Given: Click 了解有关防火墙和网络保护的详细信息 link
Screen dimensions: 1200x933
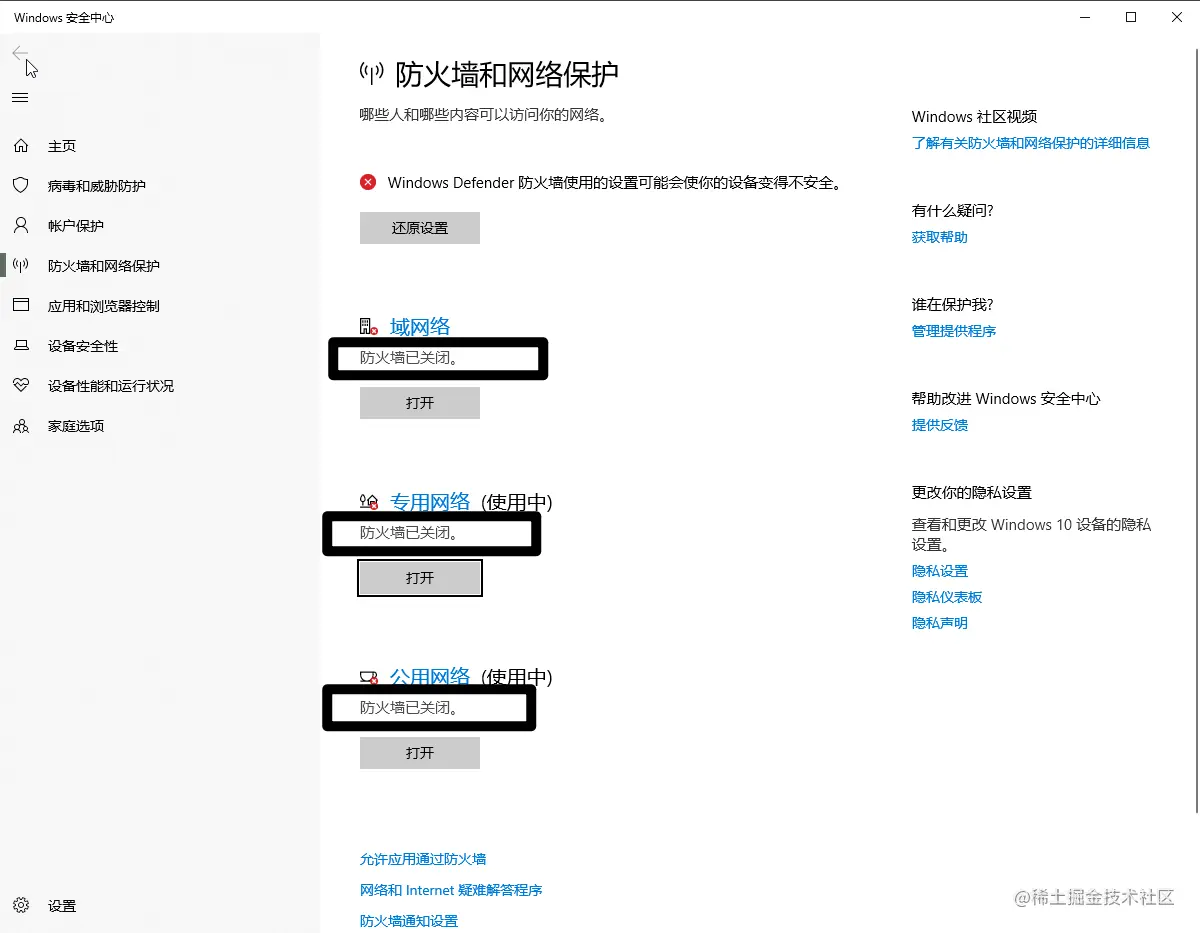Looking at the screenshot, I should click(1031, 143).
